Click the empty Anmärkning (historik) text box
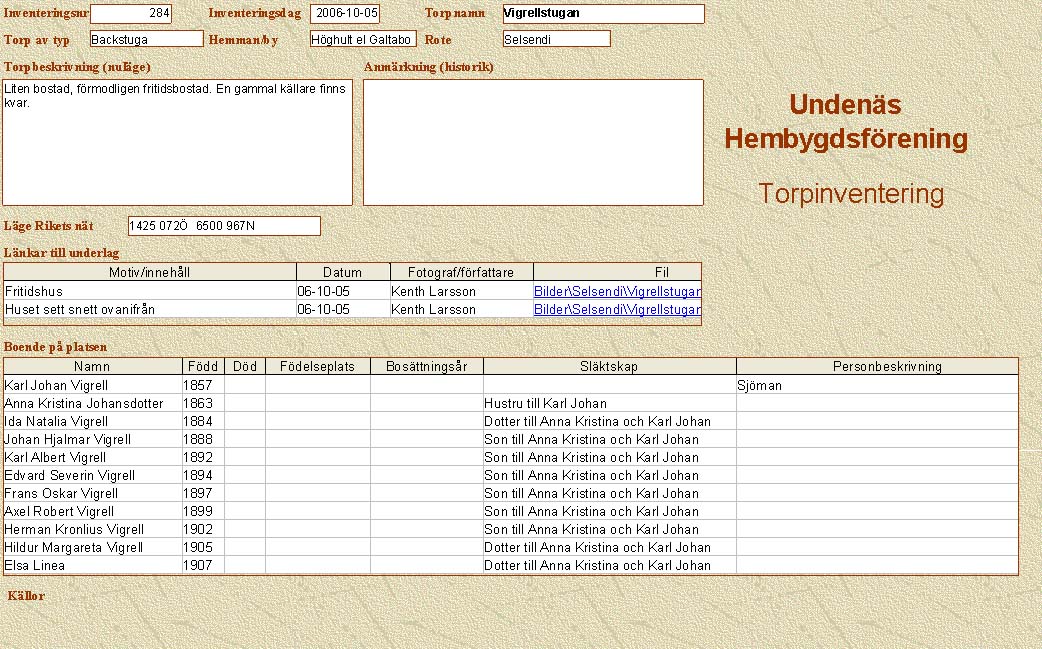This screenshot has height=649, width=1042. pos(533,142)
